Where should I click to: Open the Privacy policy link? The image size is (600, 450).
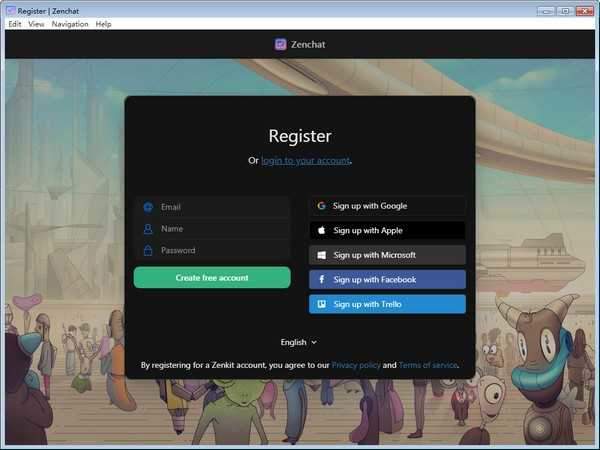356,366
